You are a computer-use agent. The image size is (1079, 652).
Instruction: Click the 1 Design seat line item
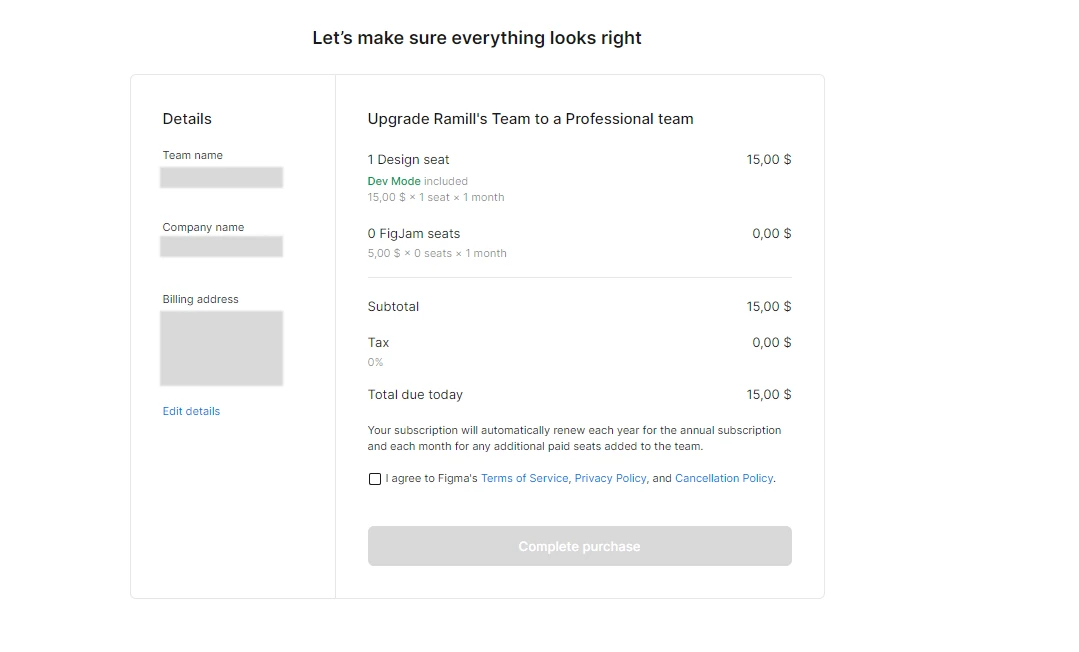pos(408,160)
